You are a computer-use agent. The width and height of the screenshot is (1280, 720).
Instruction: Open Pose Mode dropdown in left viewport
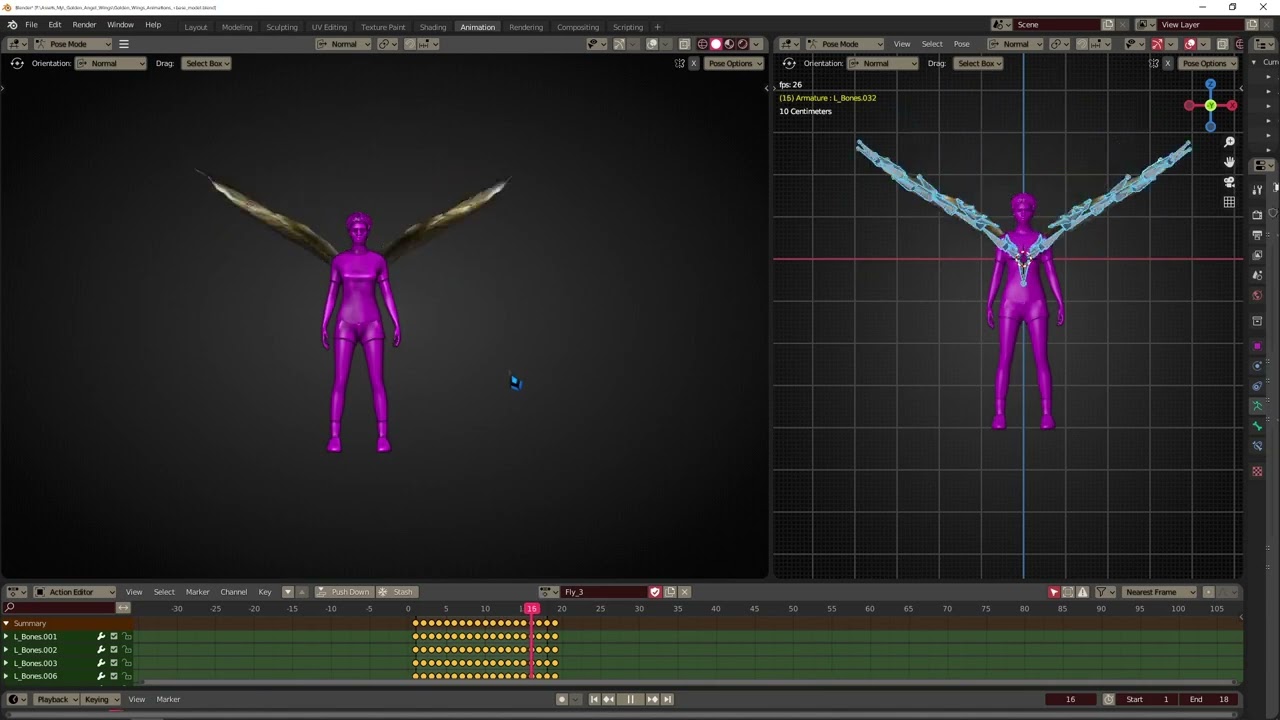coord(74,44)
